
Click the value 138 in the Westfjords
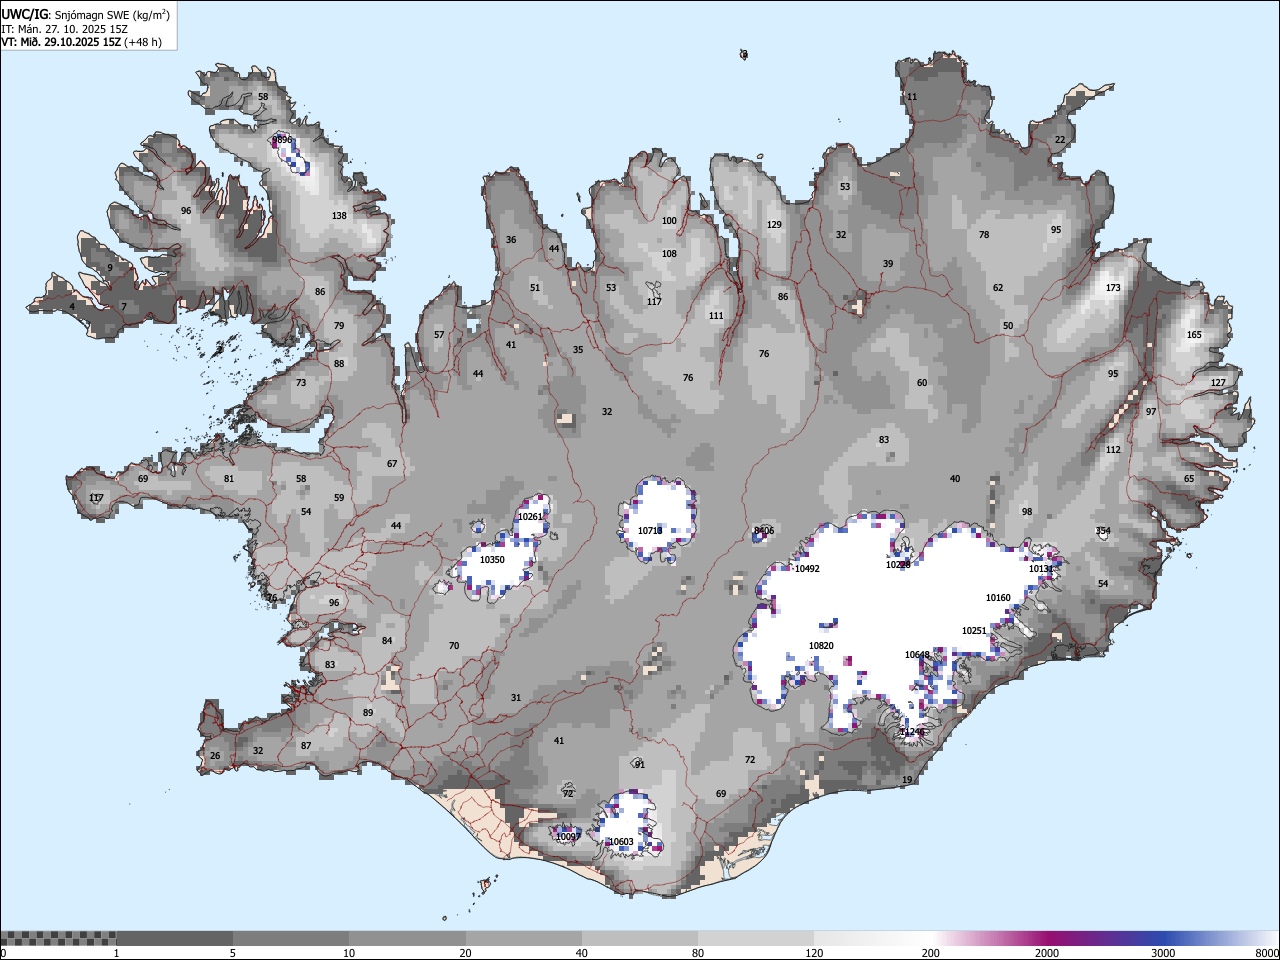coord(339,216)
